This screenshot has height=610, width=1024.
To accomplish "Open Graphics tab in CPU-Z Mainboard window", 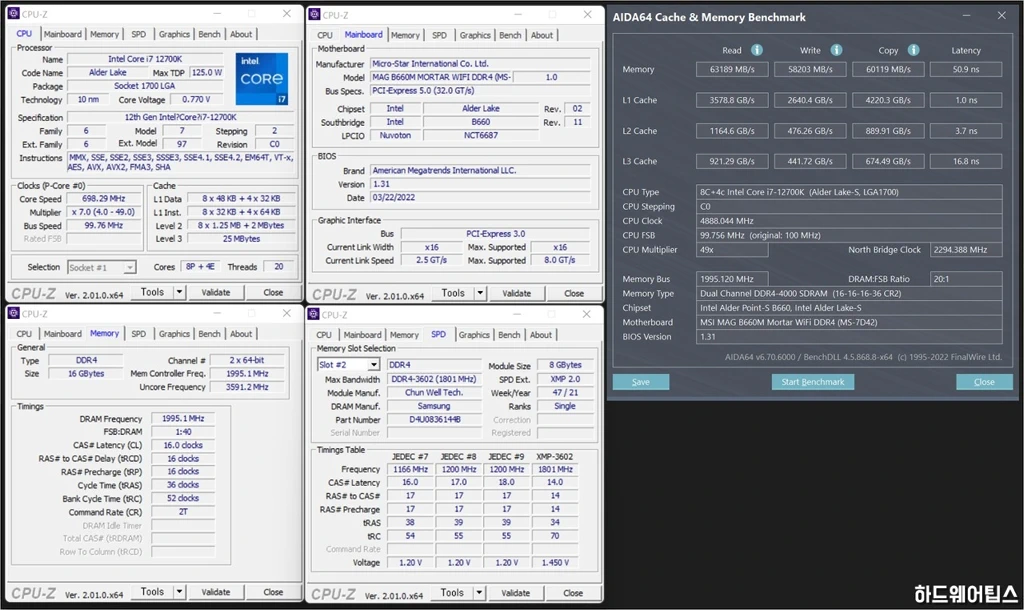I will [x=475, y=35].
